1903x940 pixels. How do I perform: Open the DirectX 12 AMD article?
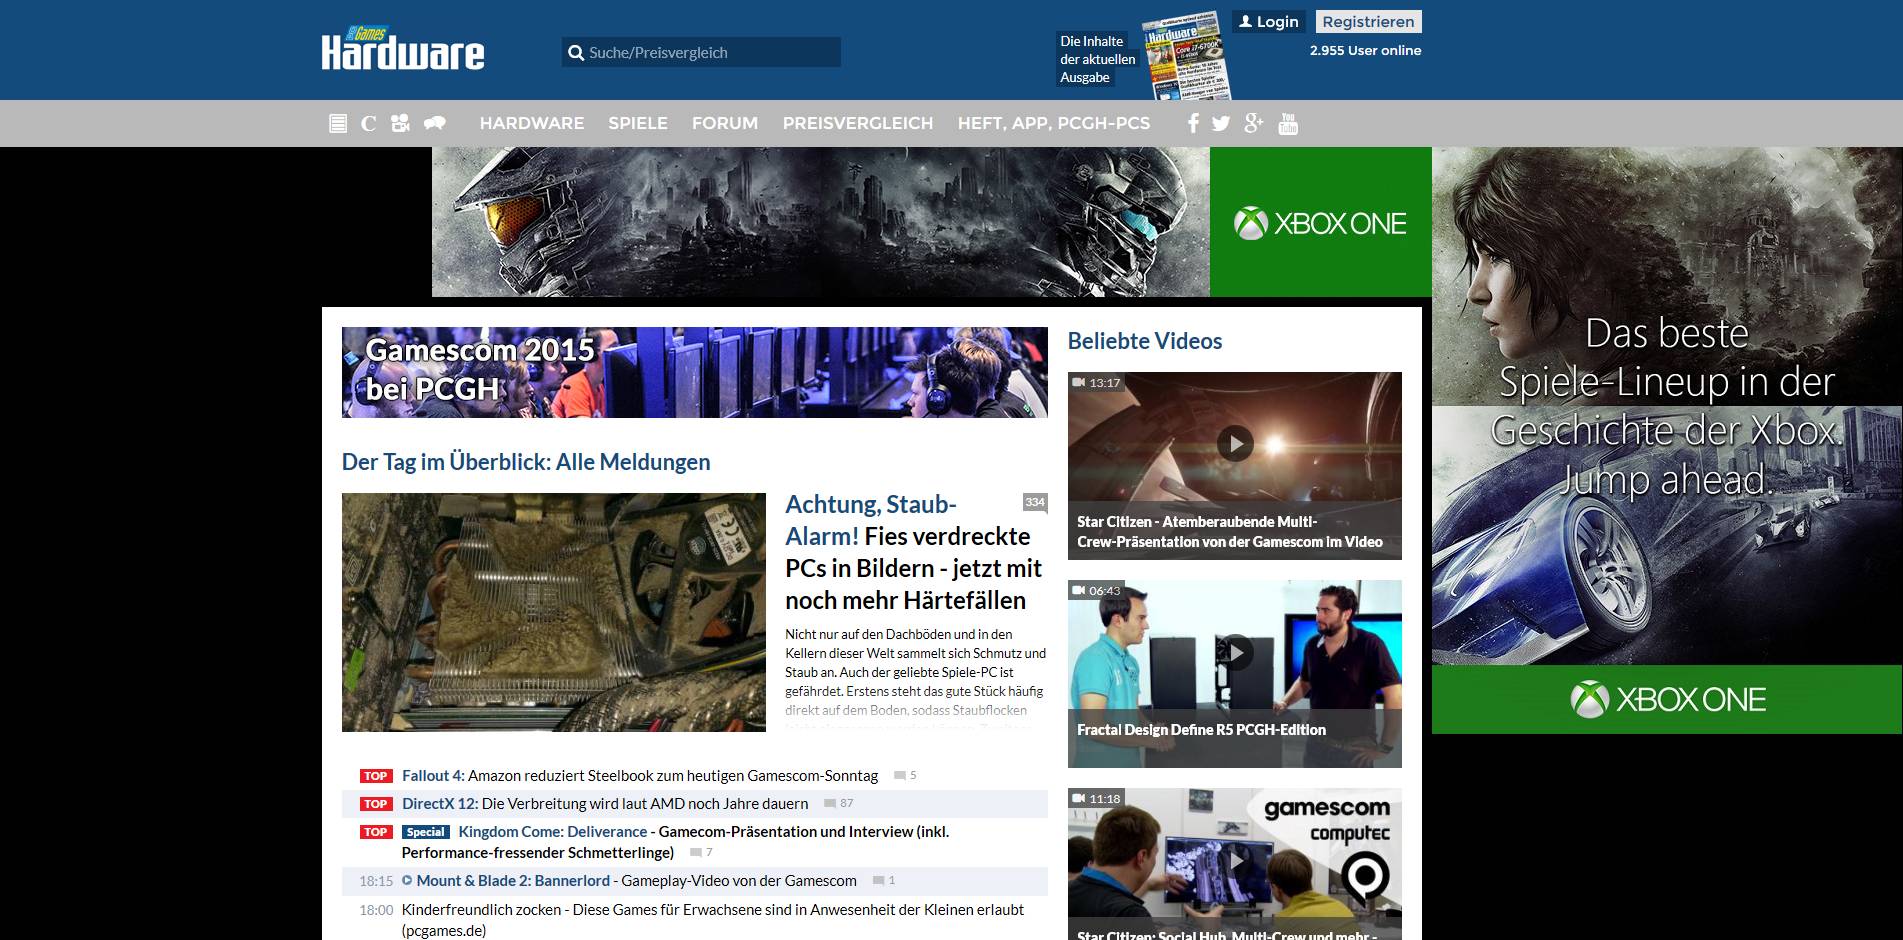coord(605,804)
